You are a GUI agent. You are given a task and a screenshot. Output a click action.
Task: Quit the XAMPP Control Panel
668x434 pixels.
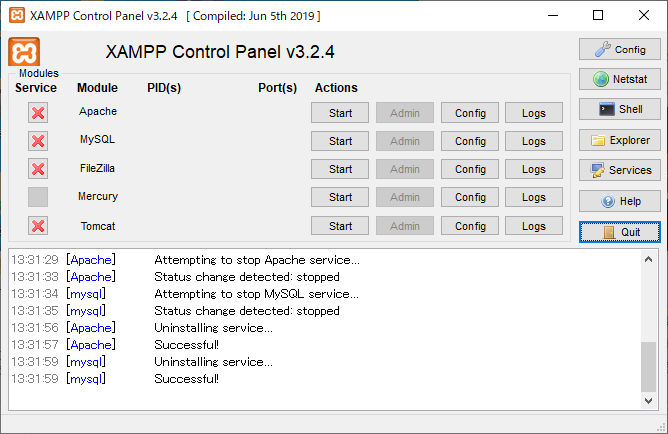coord(619,232)
